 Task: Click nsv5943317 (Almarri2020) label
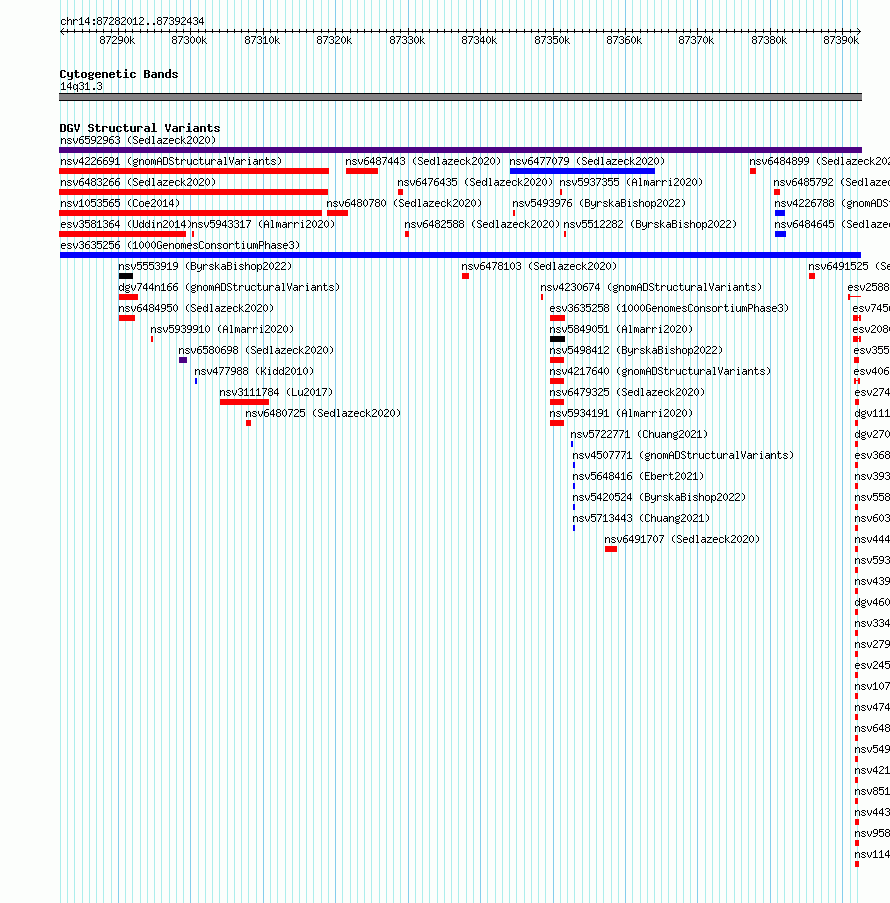pos(263,225)
